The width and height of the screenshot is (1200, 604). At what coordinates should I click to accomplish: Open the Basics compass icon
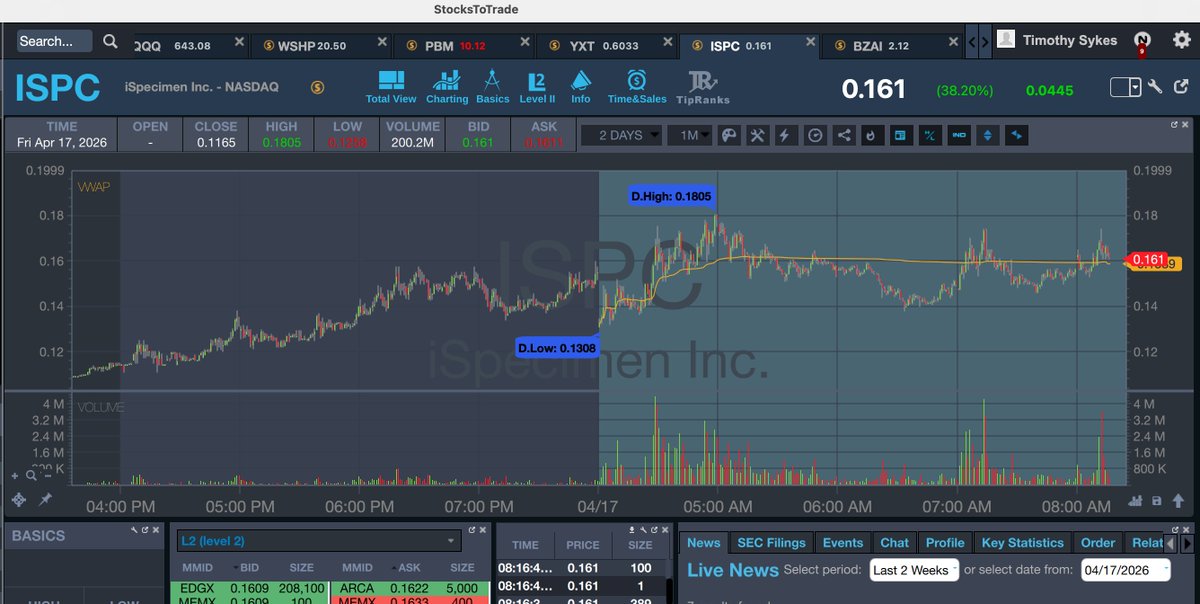[x=492, y=86]
